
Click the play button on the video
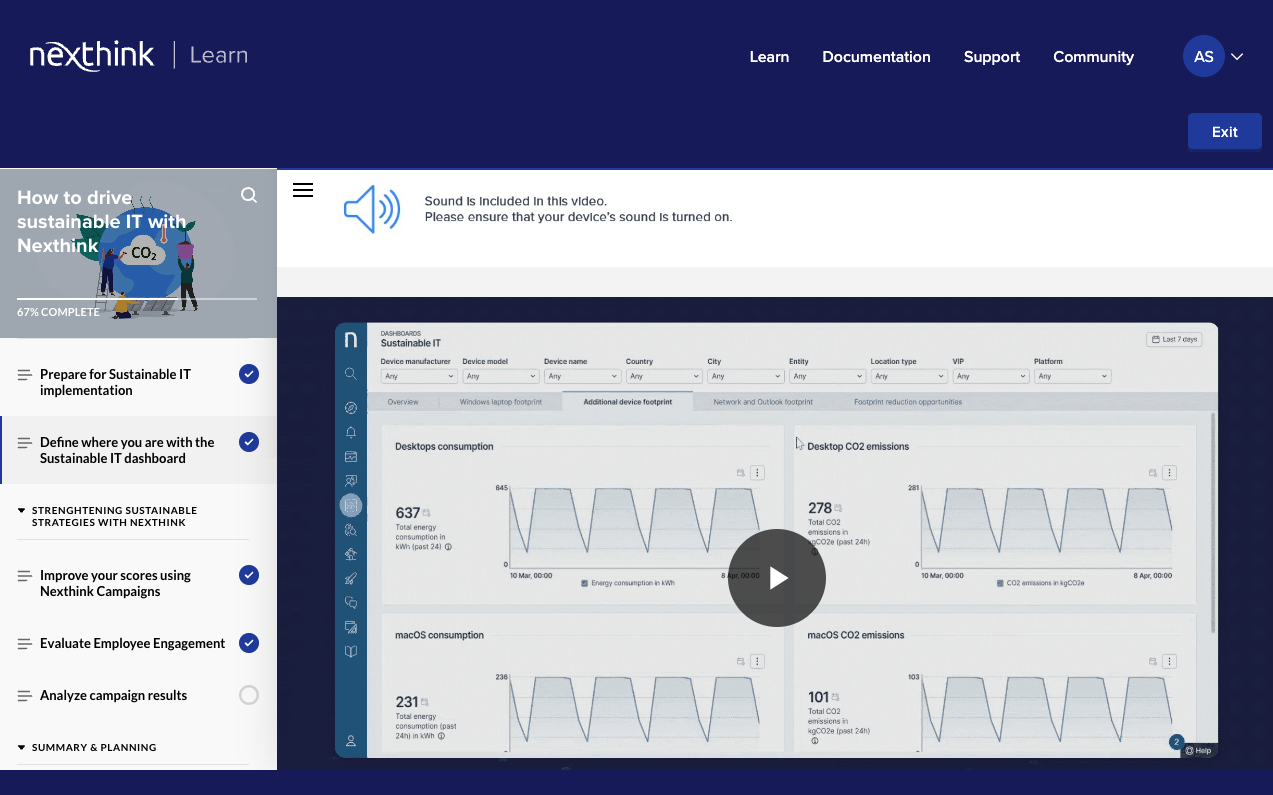point(776,578)
